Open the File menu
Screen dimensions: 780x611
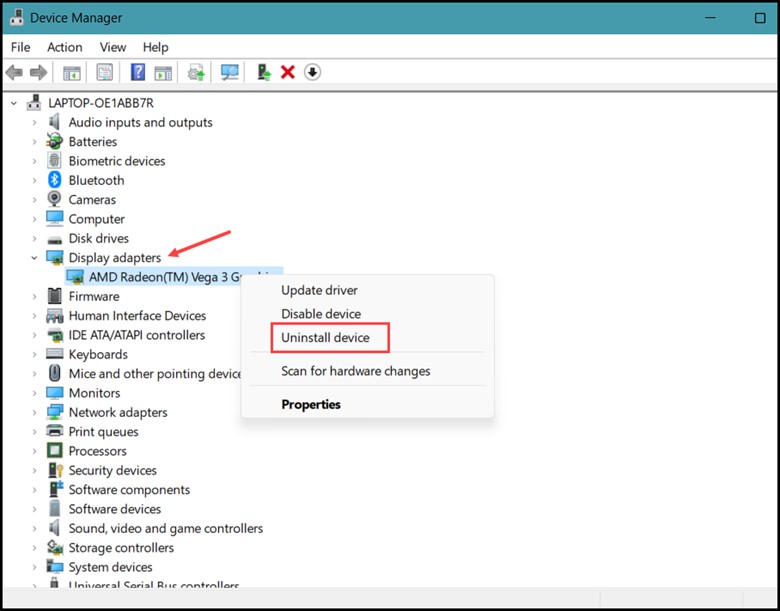click(x=20, y=47)
